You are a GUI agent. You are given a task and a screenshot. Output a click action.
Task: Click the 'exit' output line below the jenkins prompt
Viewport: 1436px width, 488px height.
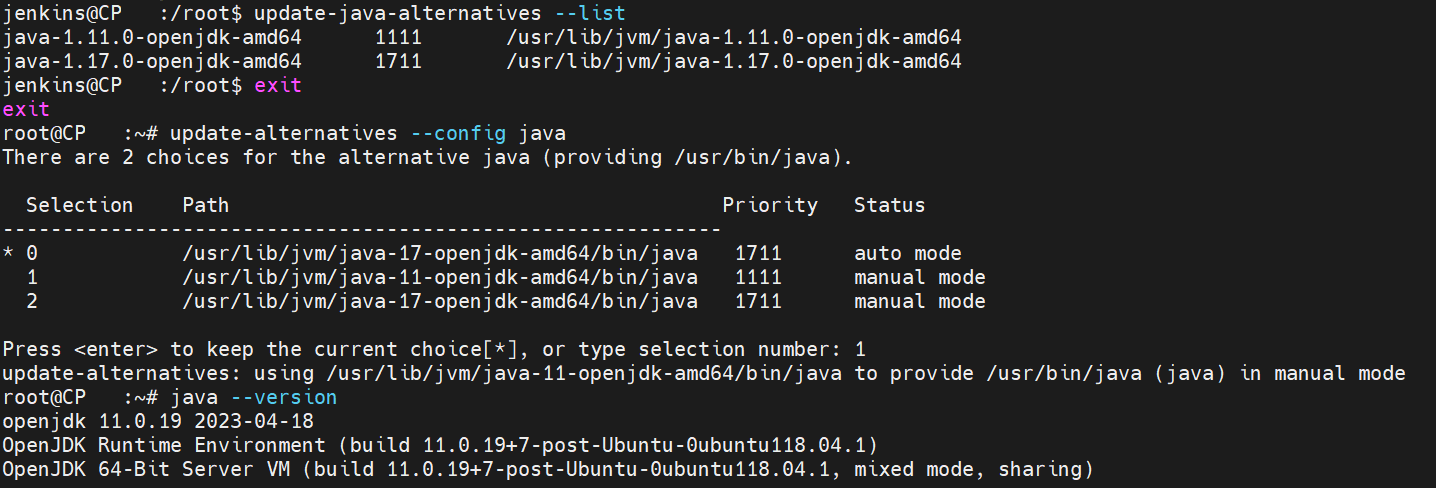coord(26,110)
